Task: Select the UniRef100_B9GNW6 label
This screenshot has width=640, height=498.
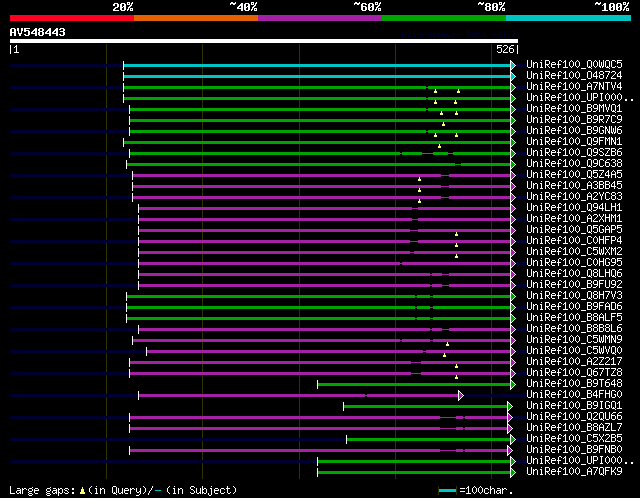Action: (574, 131)
